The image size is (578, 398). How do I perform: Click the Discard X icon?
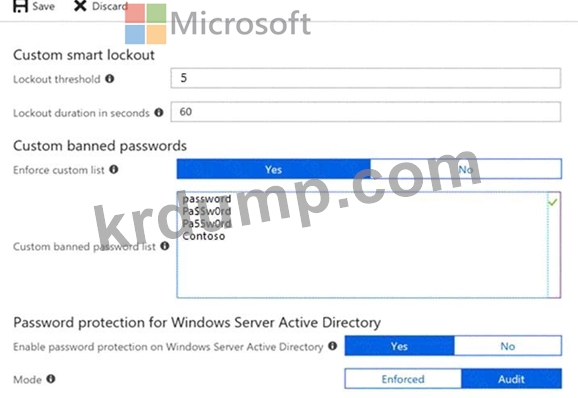[80, 6]
